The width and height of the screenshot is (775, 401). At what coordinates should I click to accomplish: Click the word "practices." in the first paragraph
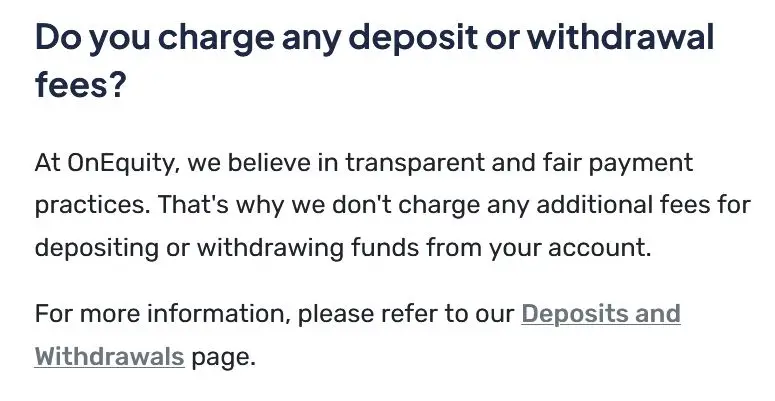(x=88, y=205)
